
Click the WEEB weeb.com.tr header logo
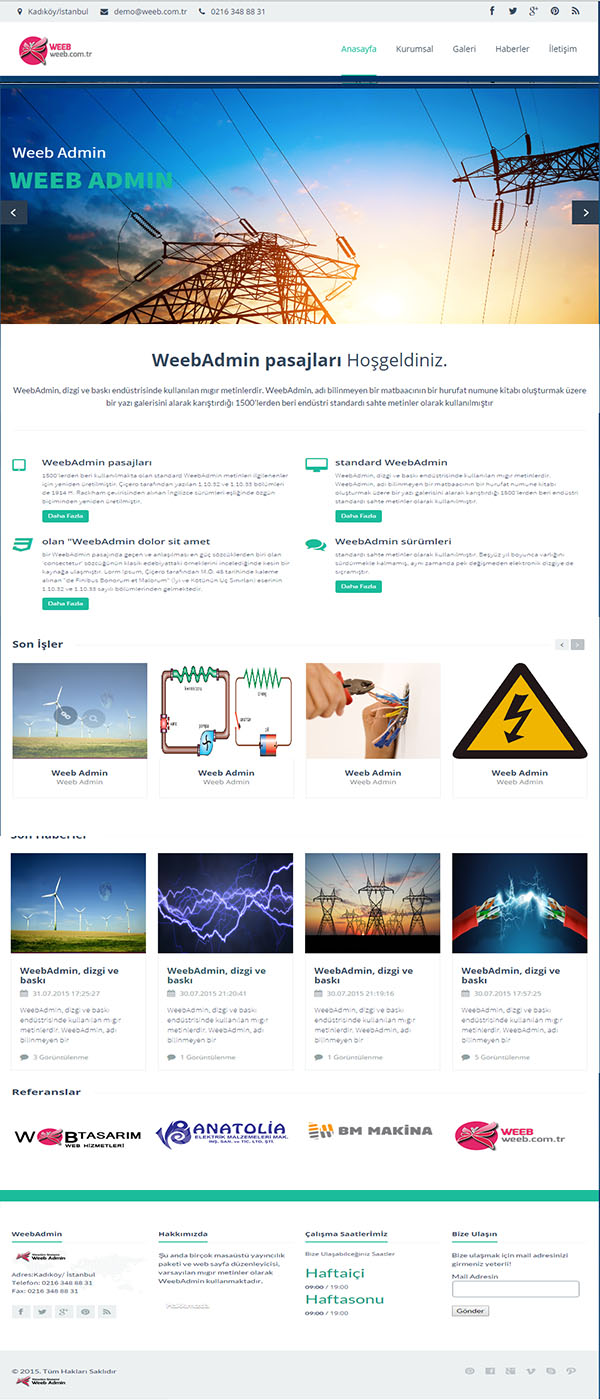click(55, 48)
